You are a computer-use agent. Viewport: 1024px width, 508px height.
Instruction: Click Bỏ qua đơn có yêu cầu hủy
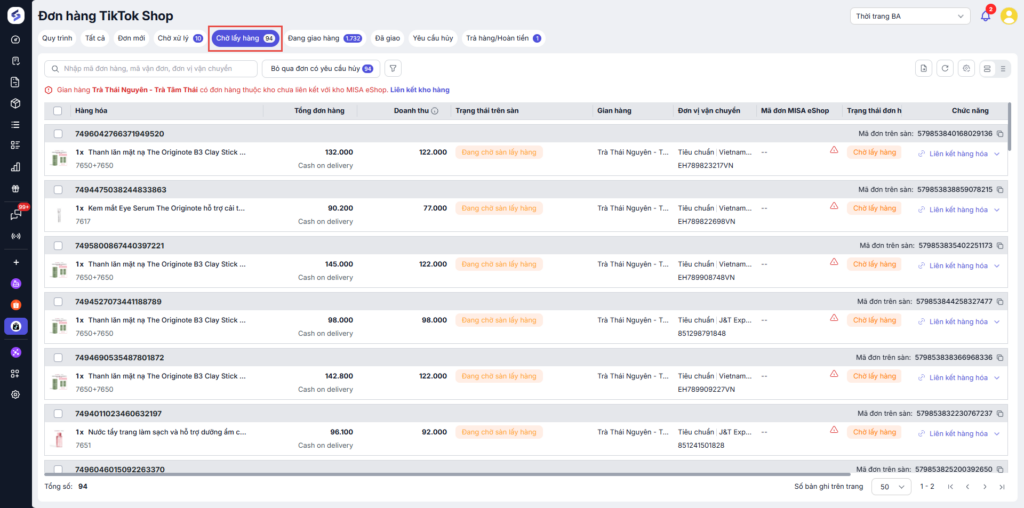click(320, 68)
